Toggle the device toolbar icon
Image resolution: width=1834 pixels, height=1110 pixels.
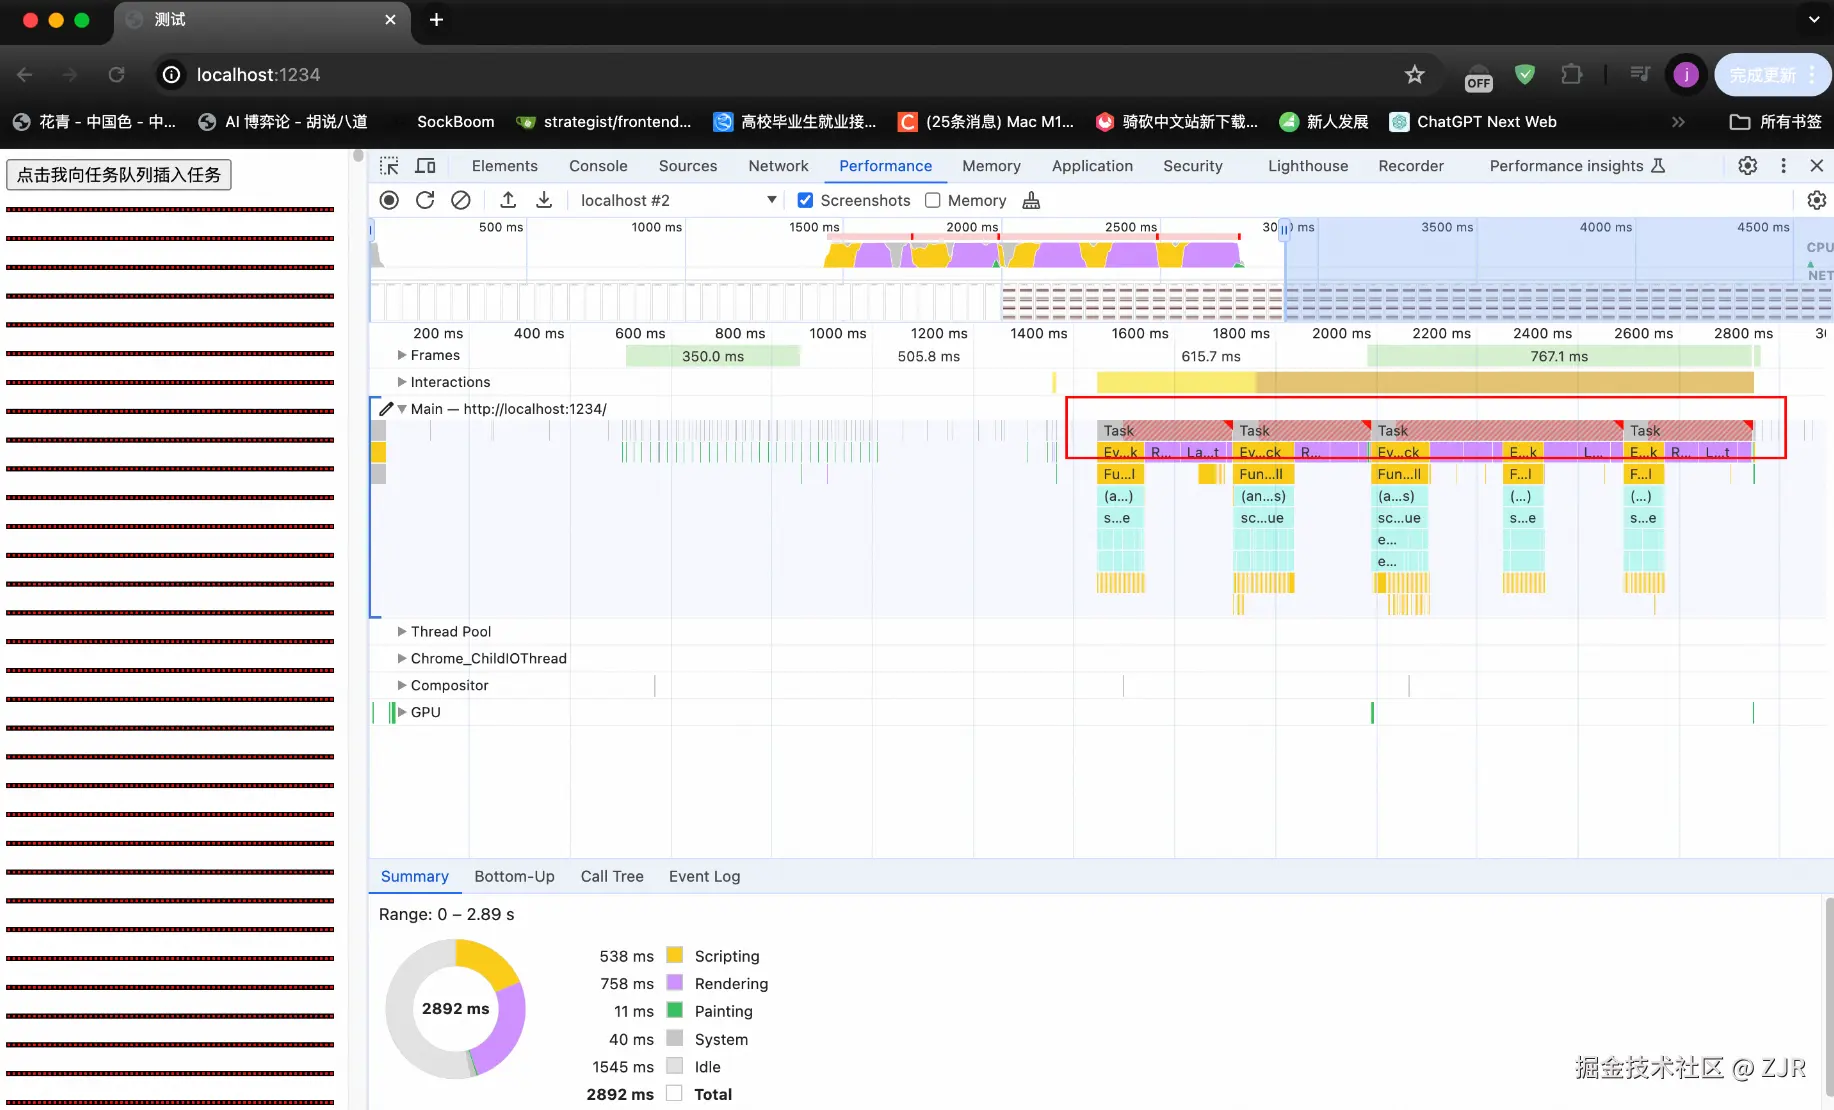click(425, 166)
